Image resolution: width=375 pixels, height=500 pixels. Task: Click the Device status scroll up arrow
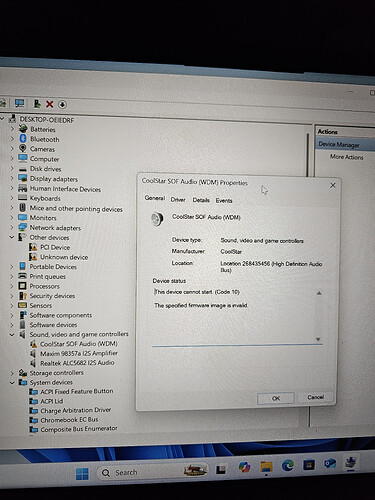click(319, 293)
